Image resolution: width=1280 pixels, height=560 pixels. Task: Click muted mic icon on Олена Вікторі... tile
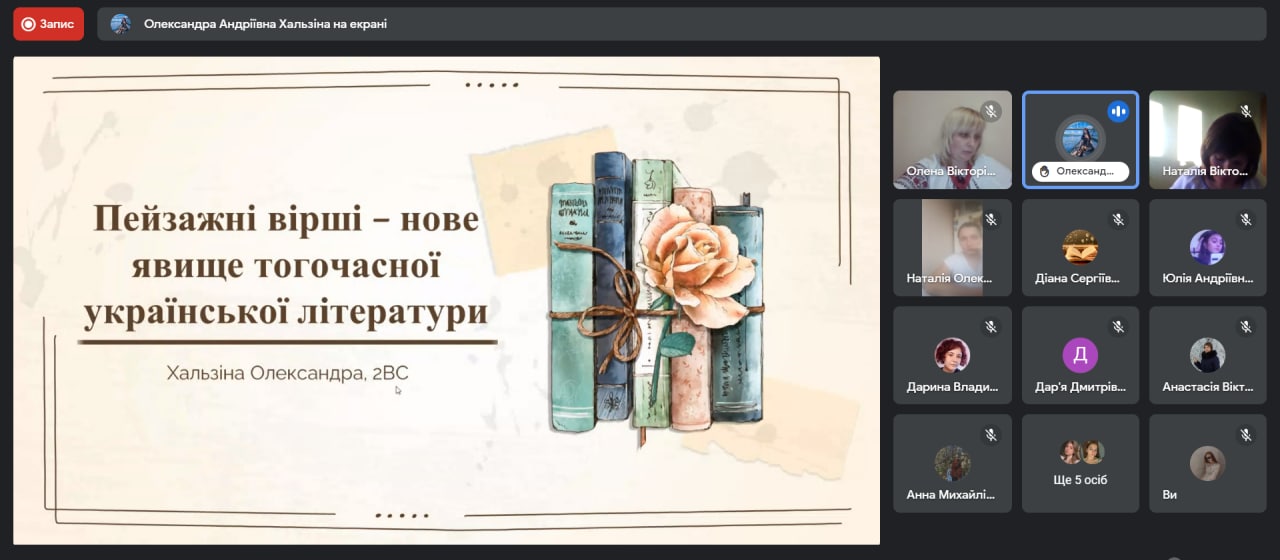click(x=991, y=111)
